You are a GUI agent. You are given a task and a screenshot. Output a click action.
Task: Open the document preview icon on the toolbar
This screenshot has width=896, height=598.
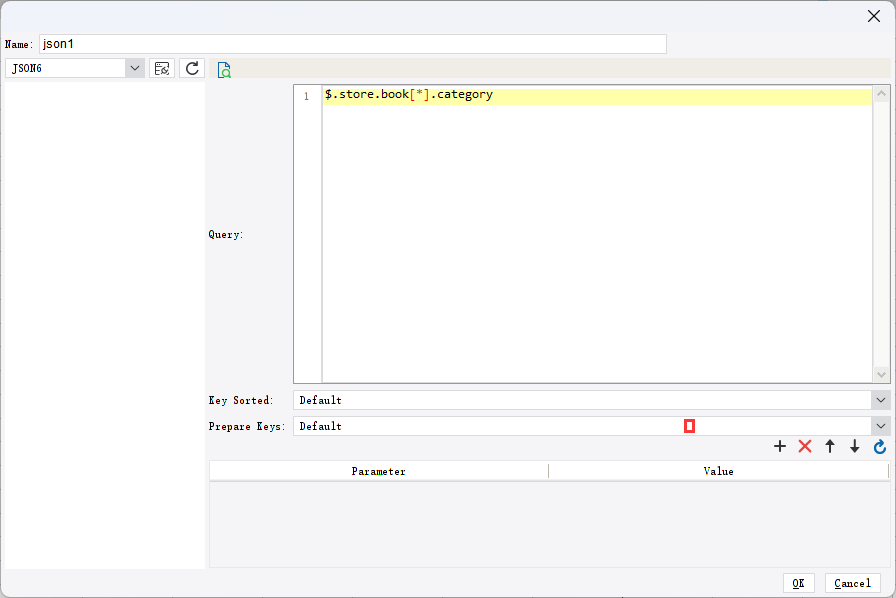point(224,68)
